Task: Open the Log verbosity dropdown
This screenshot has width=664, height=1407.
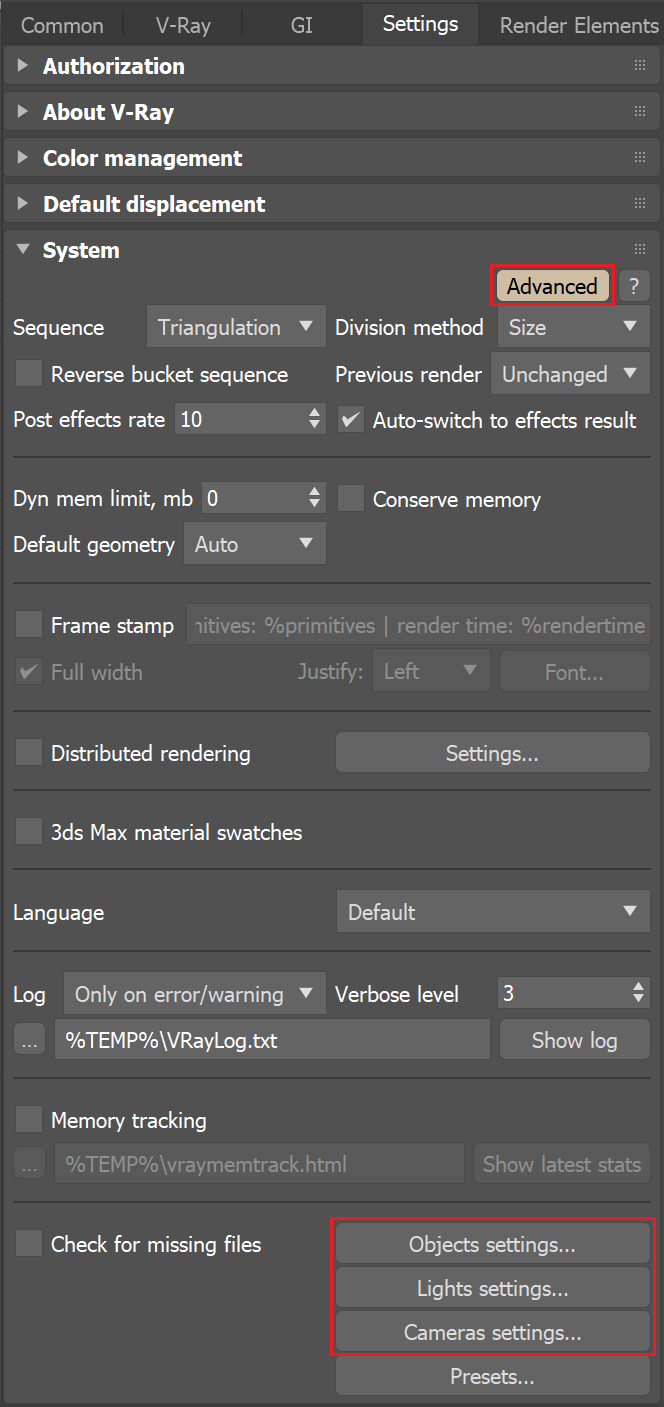Action: [194, 993]
